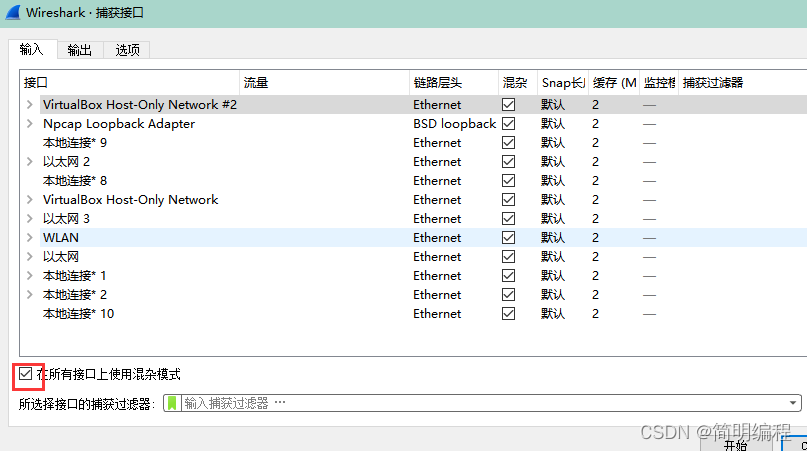
Task: Expand the 本地连接* 2 row
Action: pos(30,294)
